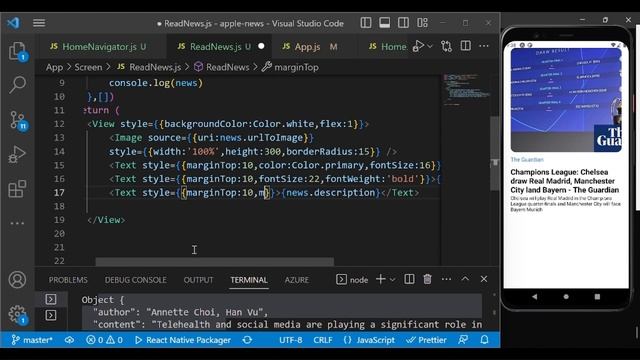Close the bottom panel
Screen dimensions: 640x360
point(484,279)
